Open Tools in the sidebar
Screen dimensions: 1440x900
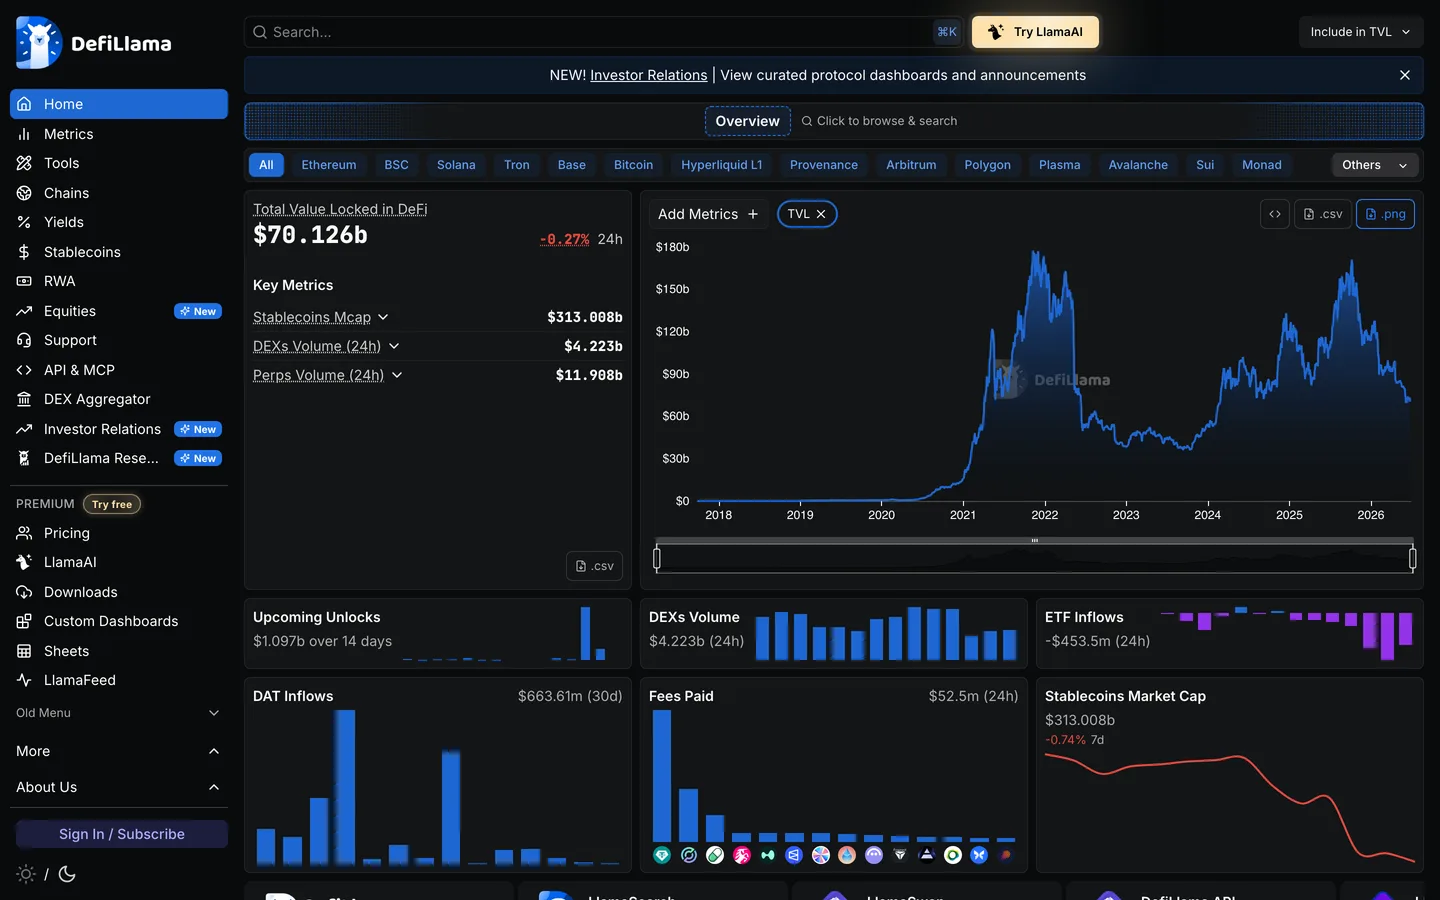pos(119,163)
